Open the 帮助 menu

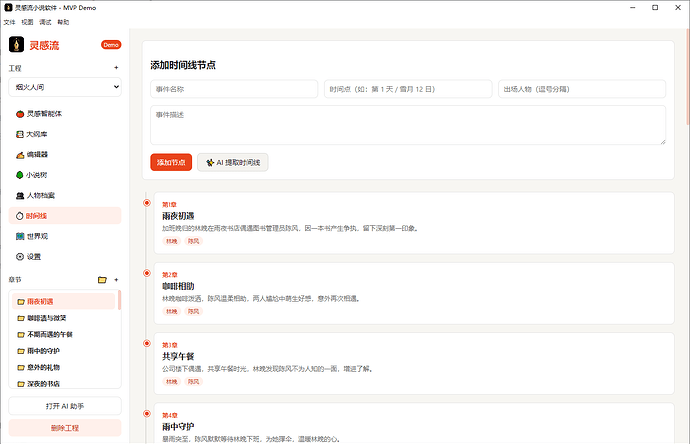[63, 22]
